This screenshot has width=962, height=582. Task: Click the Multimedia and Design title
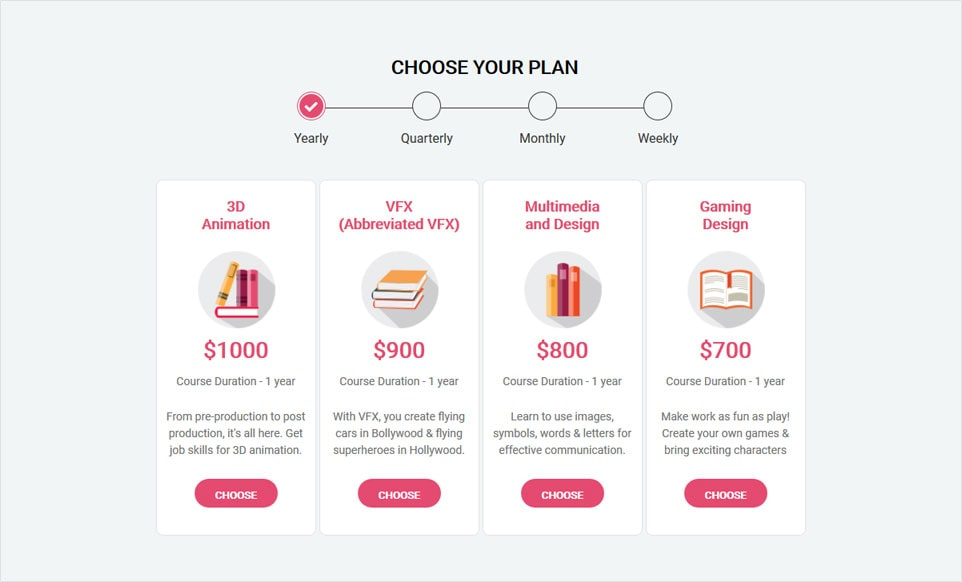tap(562, 215)
